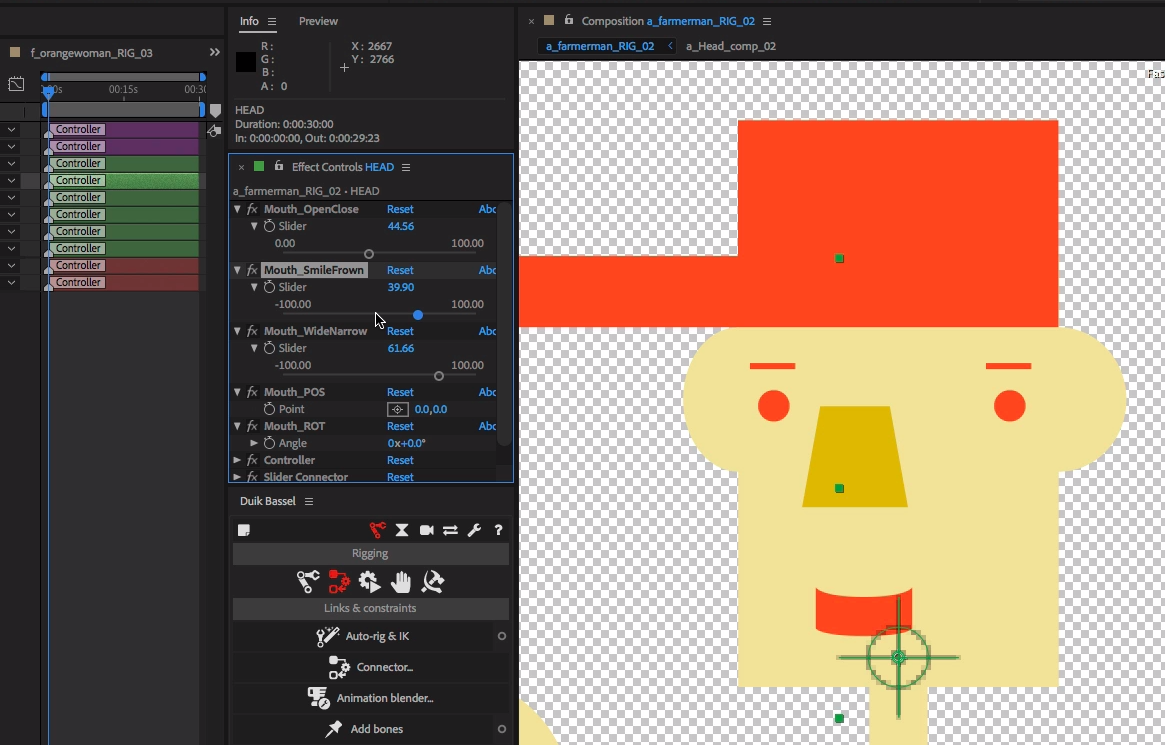The image size is (1165, 745).
Task: Click the controller crosshair below the mouth
Action: click(x=898, y=657)
